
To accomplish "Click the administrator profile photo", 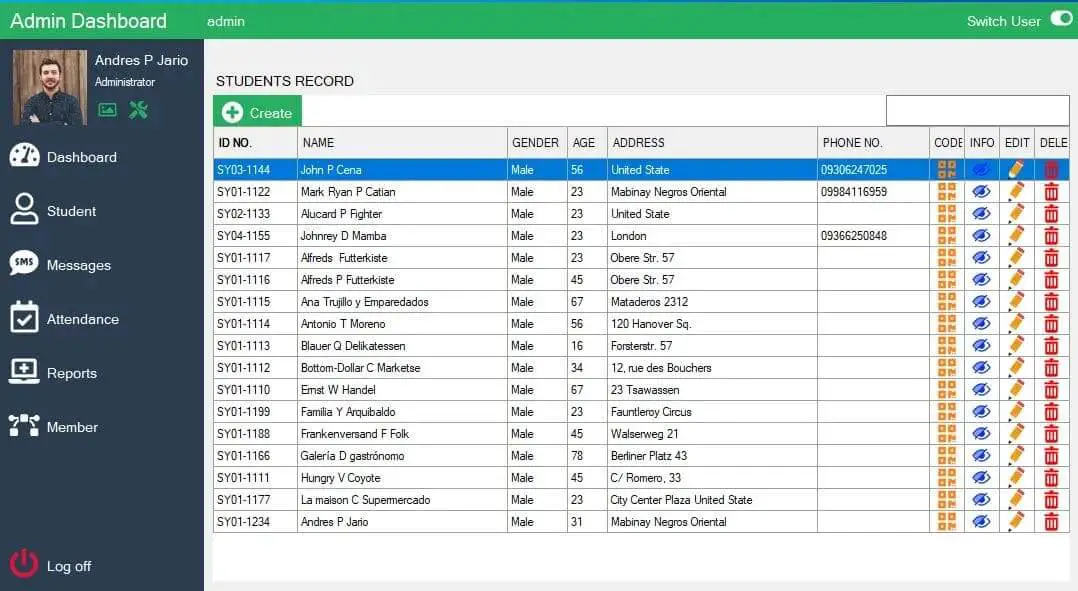I will [49, 87].
